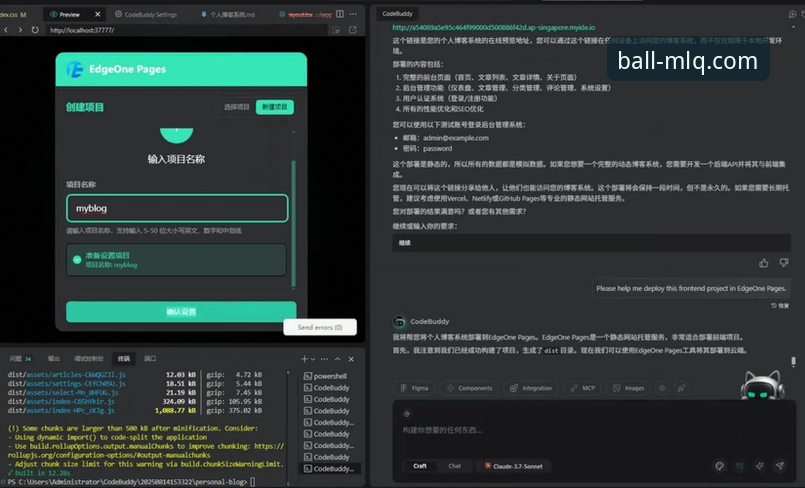Select the 选择项目 option
The image size is (805, 488).
[236, 107]
